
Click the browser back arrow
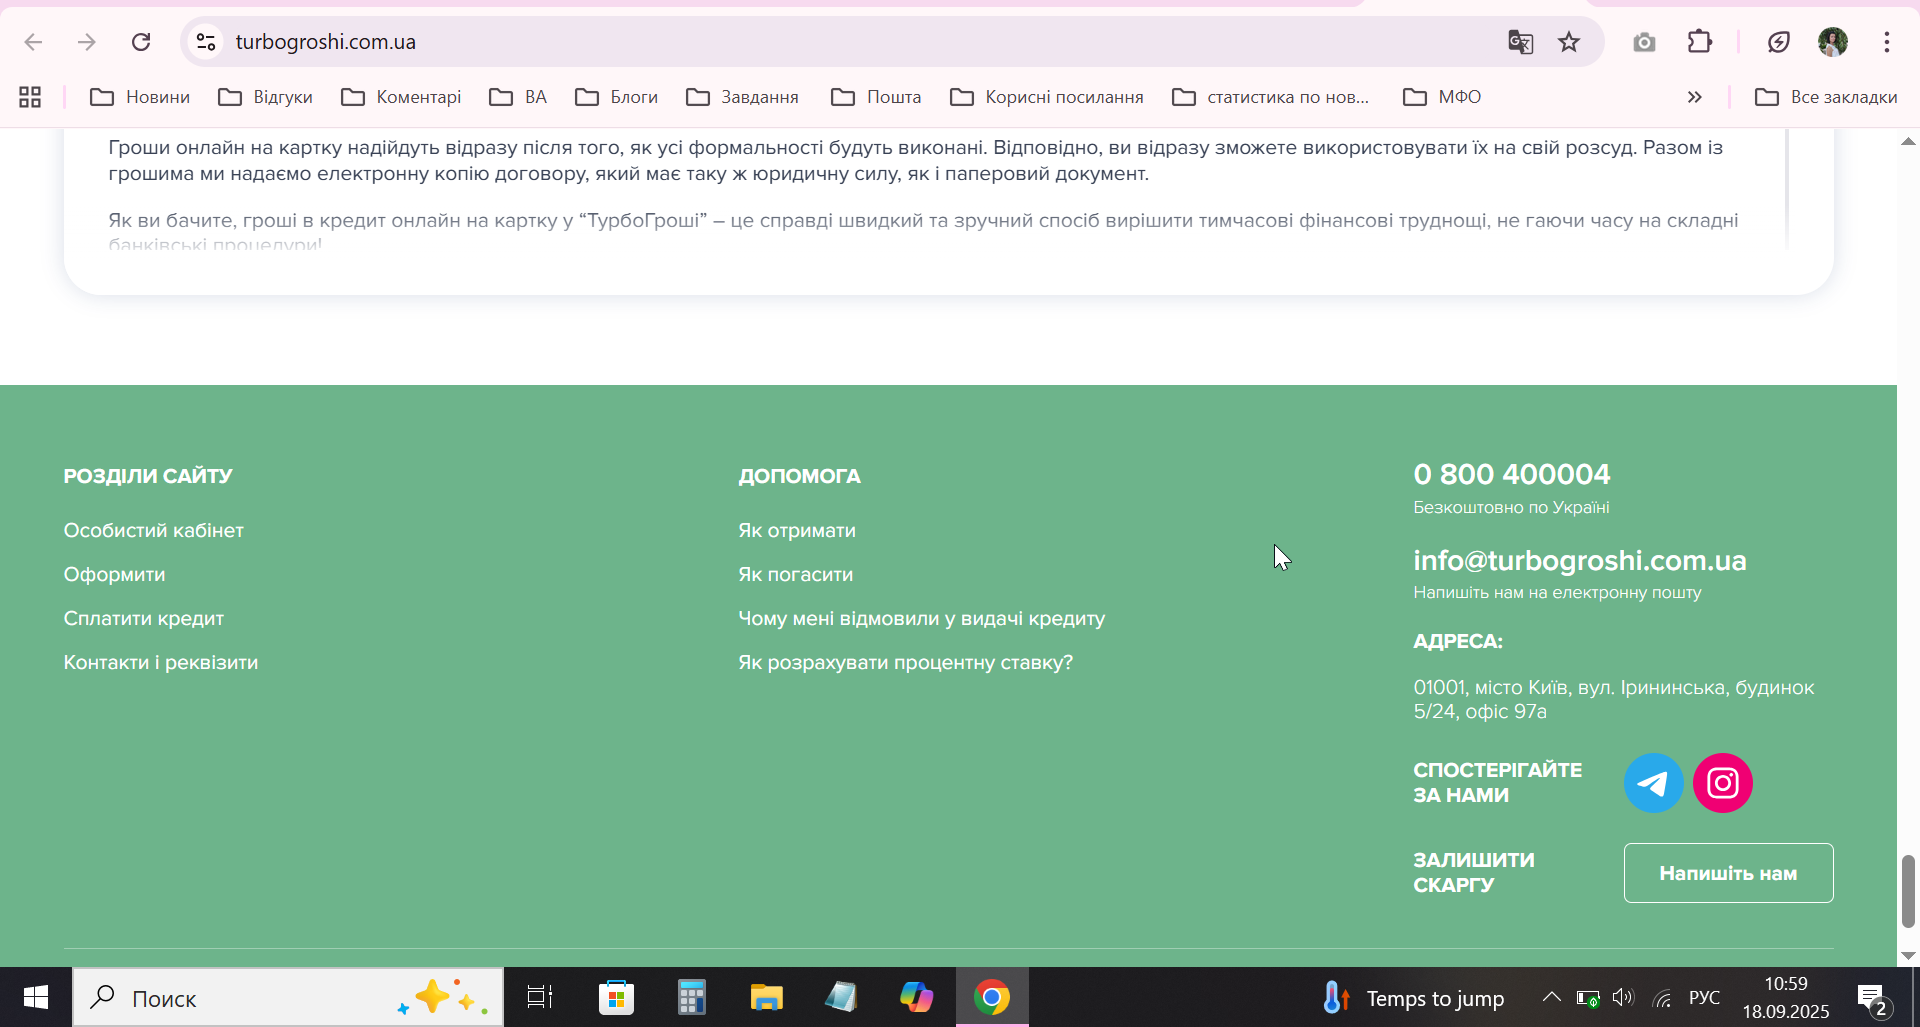pyautogui.click(x=33, y=42)
